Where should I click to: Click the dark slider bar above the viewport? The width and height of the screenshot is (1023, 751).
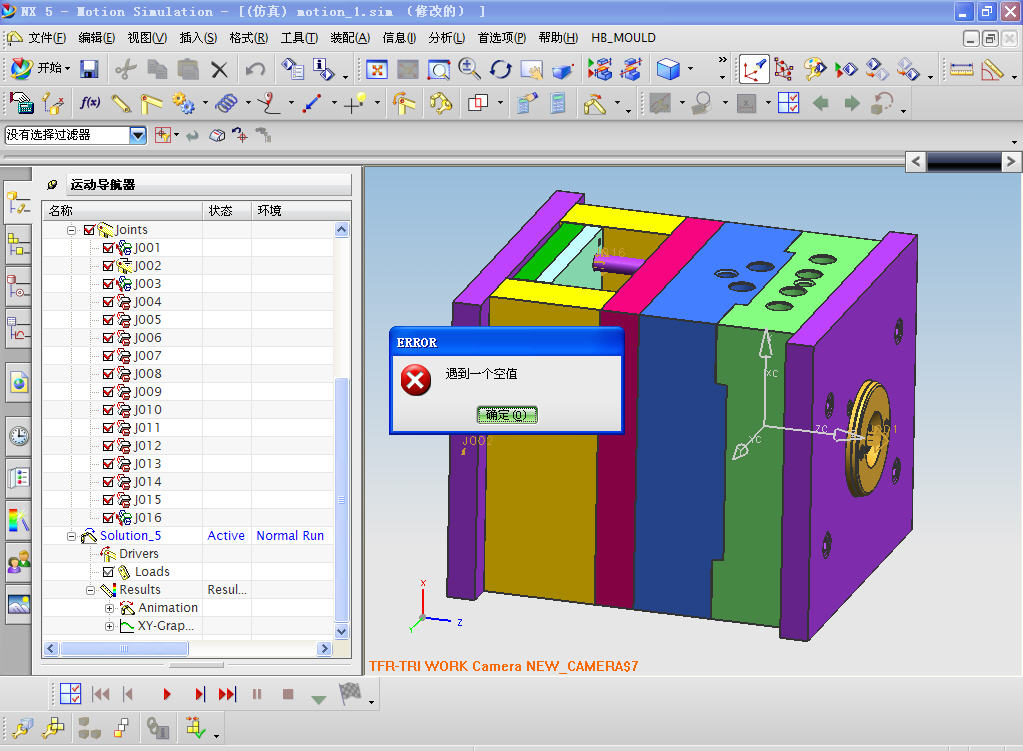pos(964,161)
